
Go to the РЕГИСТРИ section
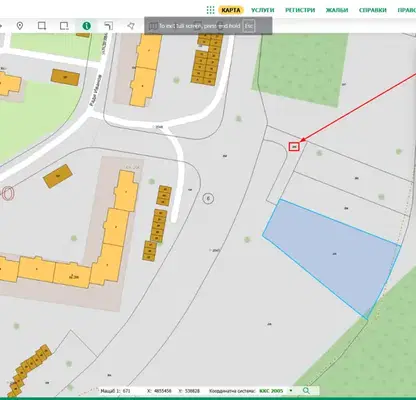[x=300, y=10]
